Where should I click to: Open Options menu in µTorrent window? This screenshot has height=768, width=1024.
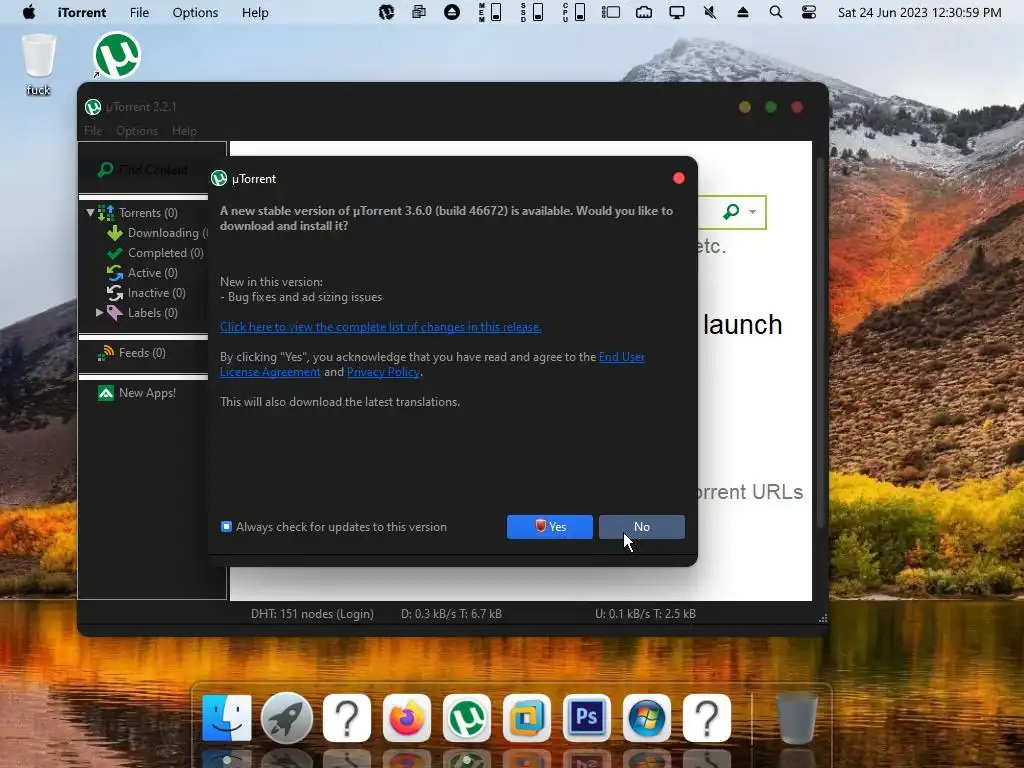point(137,131)
